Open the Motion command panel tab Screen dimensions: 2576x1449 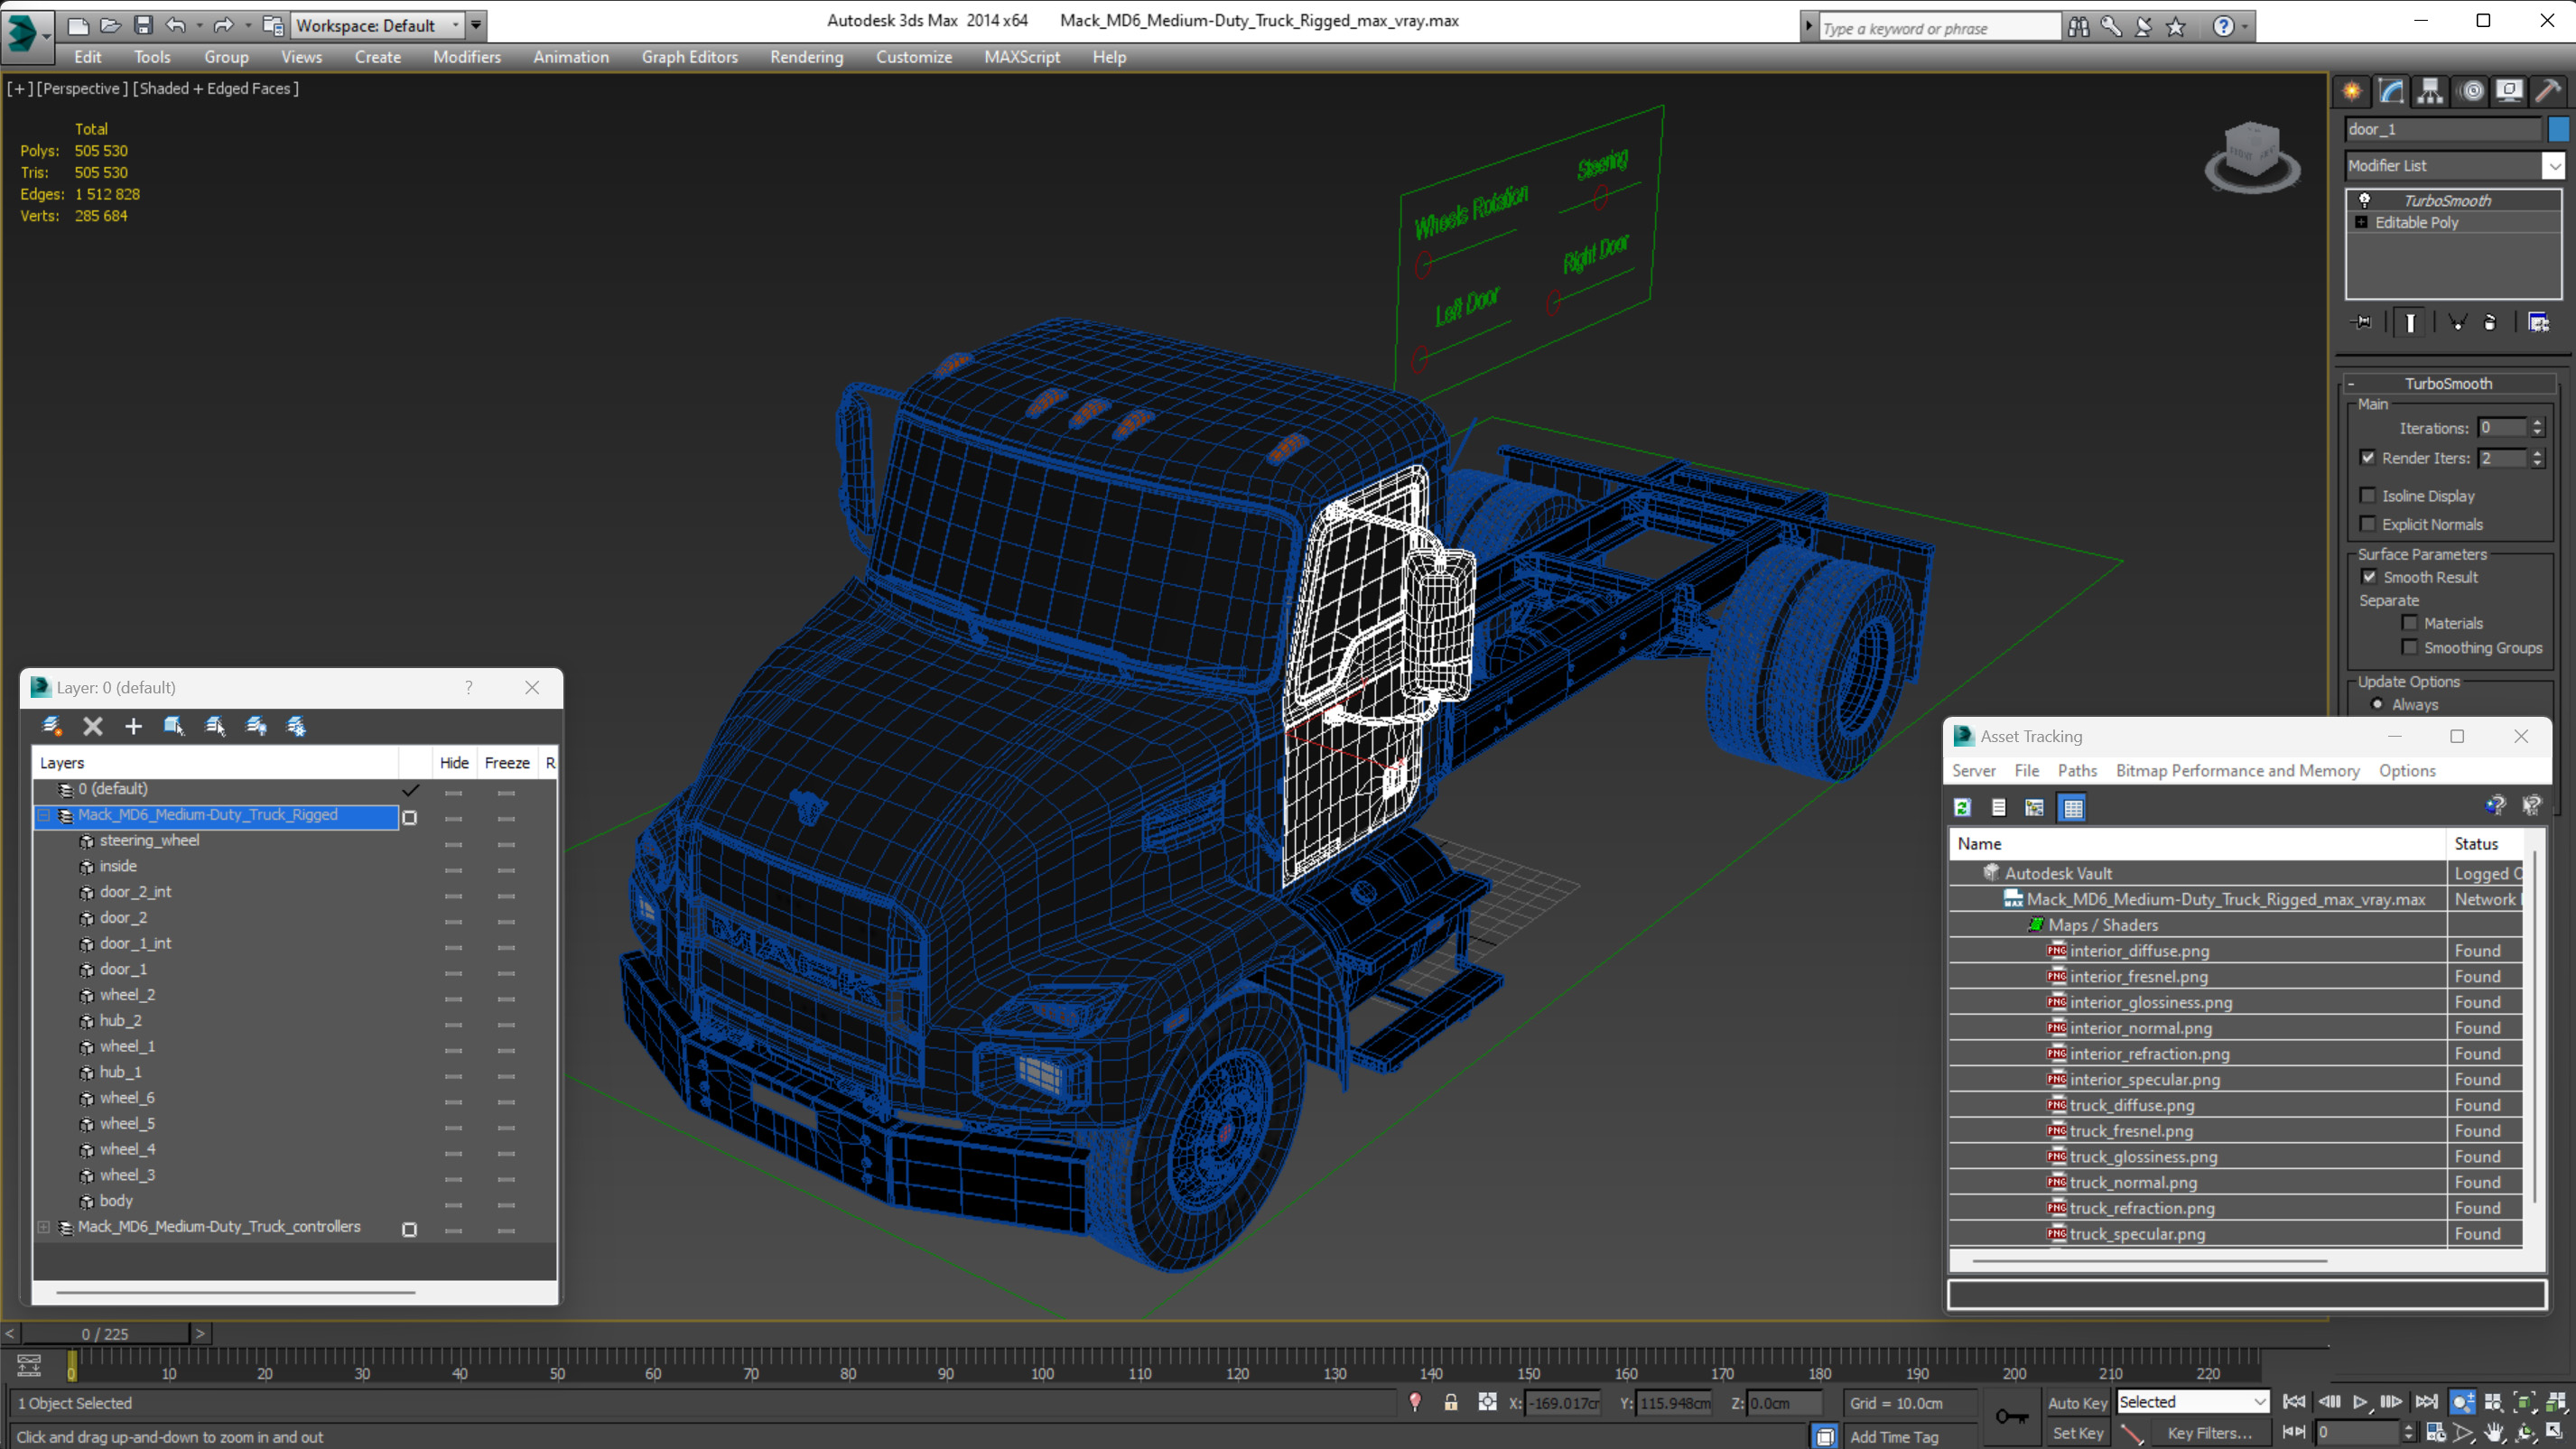pyautogui.click(x=2471, y=92)
